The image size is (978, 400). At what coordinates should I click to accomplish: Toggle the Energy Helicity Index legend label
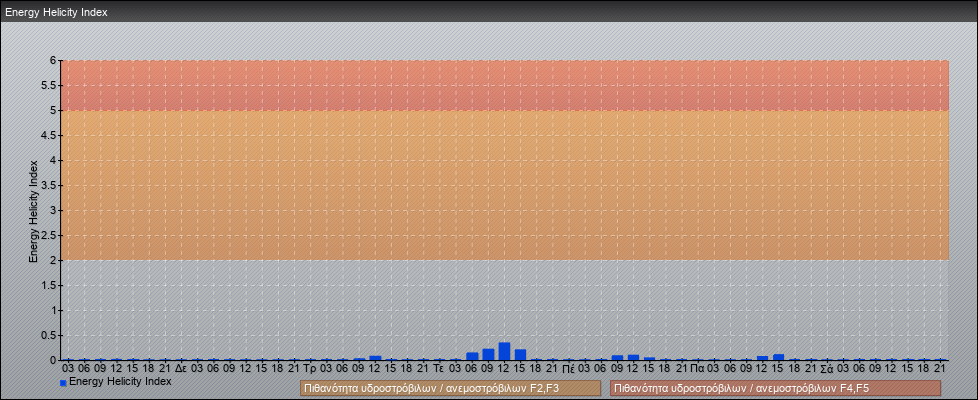point(120,381)
